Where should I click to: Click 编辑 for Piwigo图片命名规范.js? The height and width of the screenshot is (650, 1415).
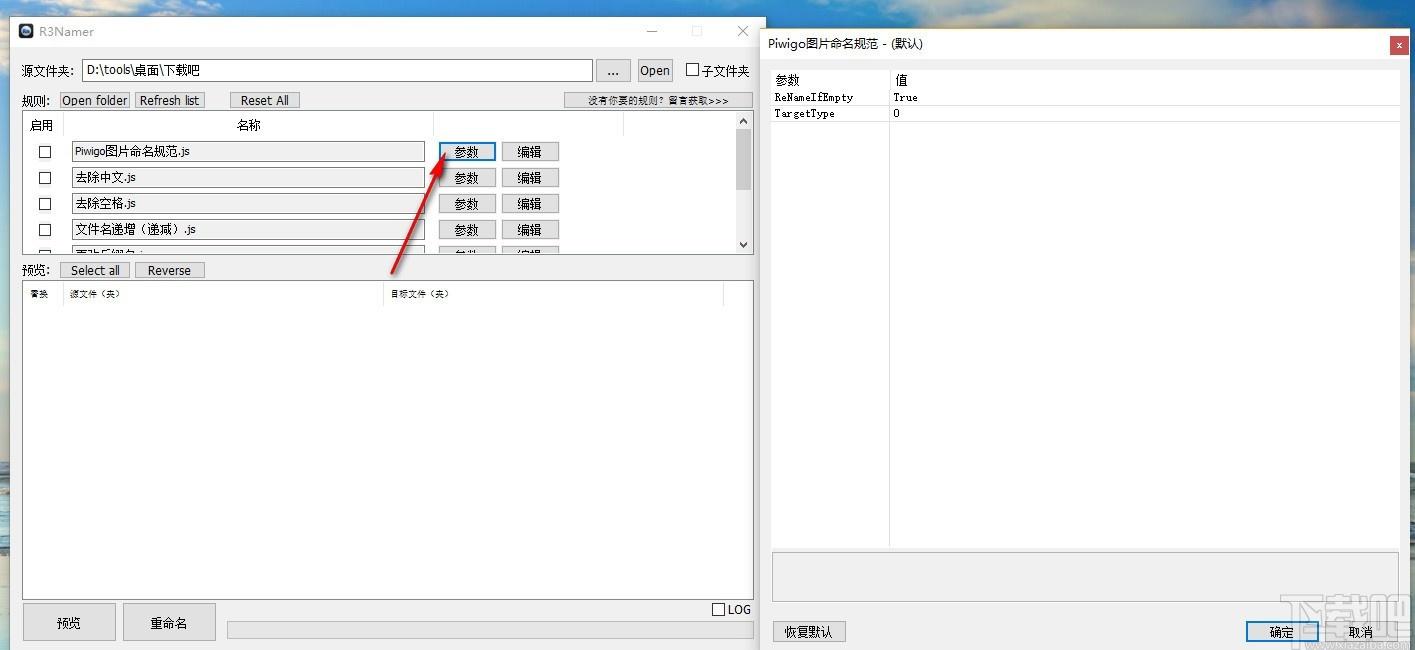(x=530, y=152)
